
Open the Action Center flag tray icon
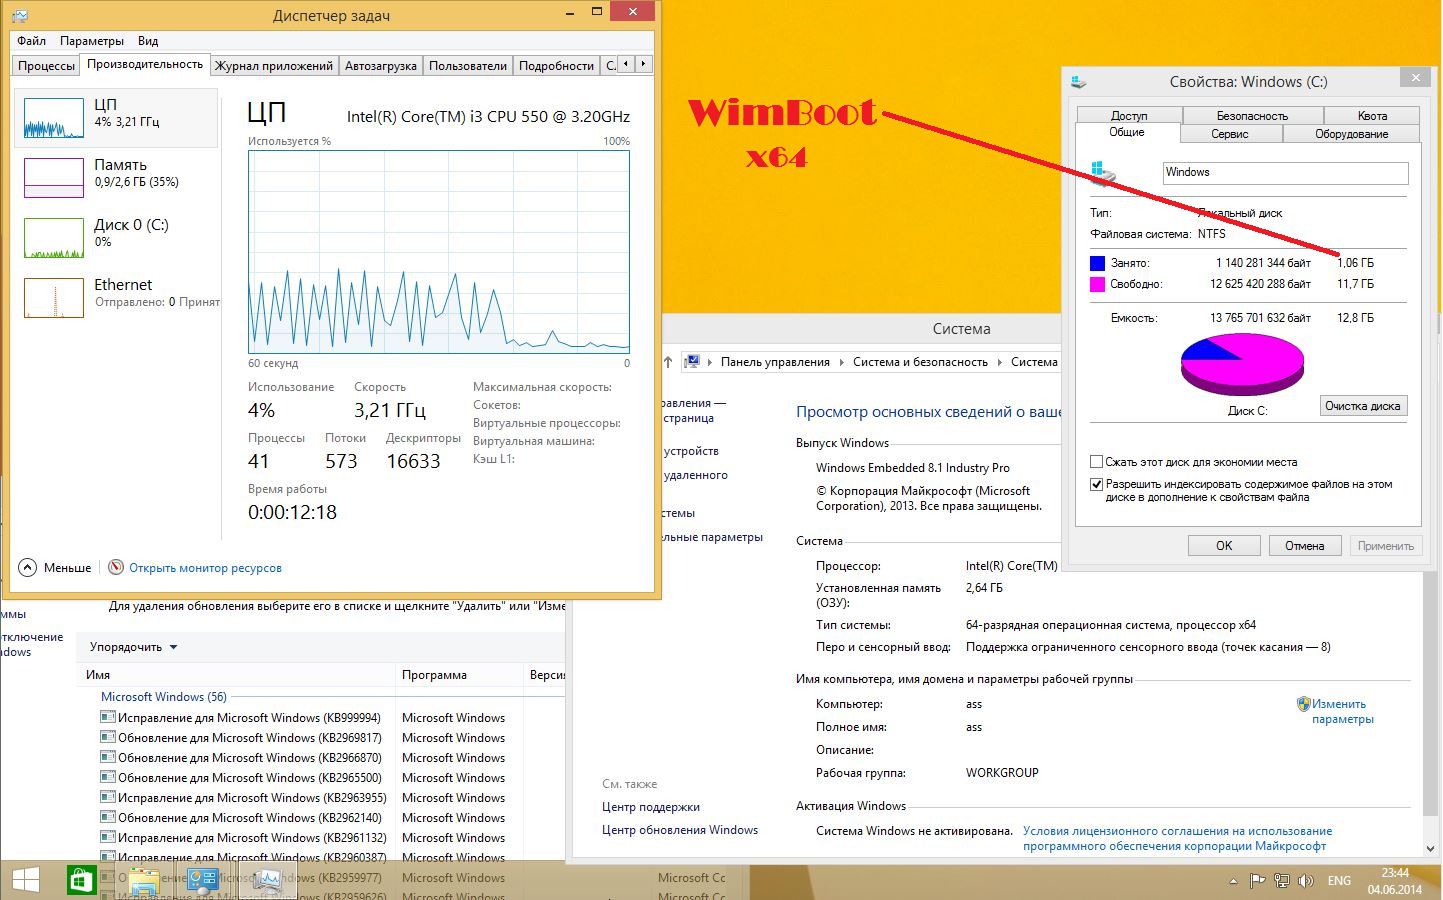(x=1258, y=881)
